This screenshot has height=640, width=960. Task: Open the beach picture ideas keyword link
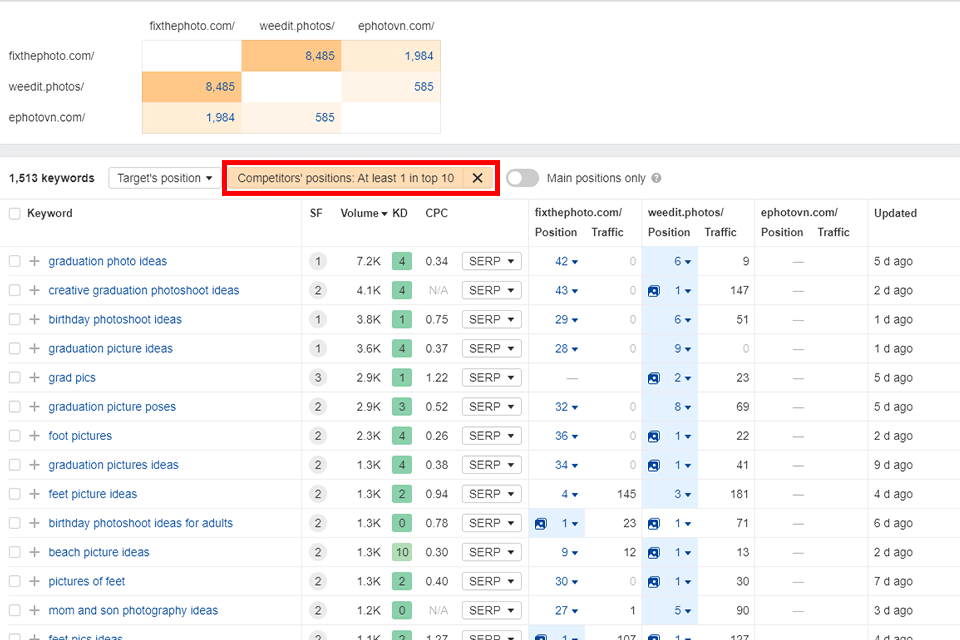(x=99, y=552)
